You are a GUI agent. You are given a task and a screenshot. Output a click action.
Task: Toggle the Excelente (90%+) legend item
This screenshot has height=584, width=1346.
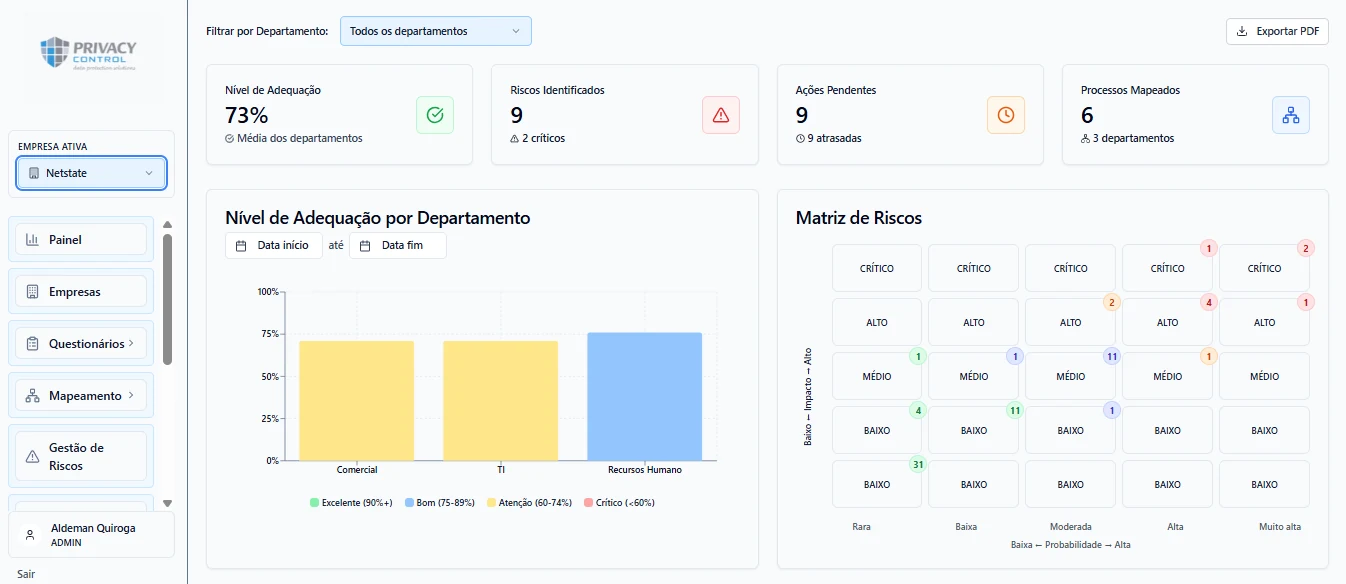tap(351, 502)
